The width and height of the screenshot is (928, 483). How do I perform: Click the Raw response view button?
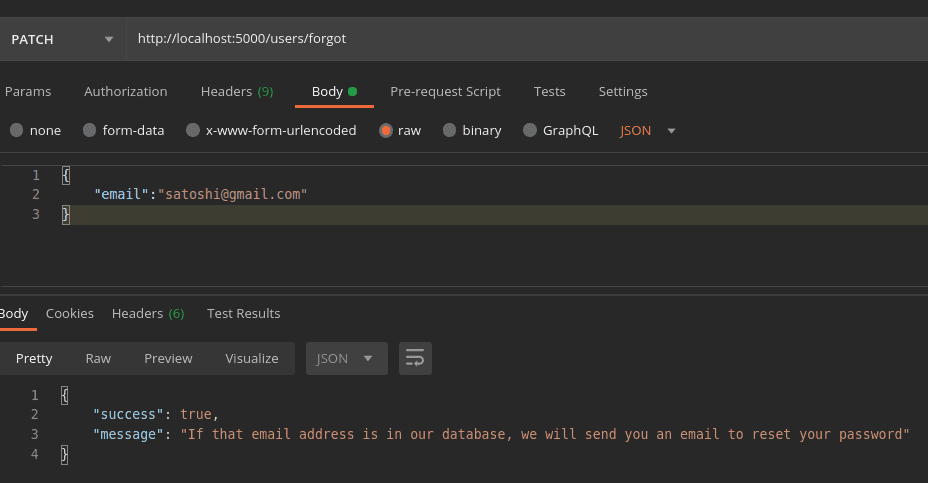tap(98, 358)
